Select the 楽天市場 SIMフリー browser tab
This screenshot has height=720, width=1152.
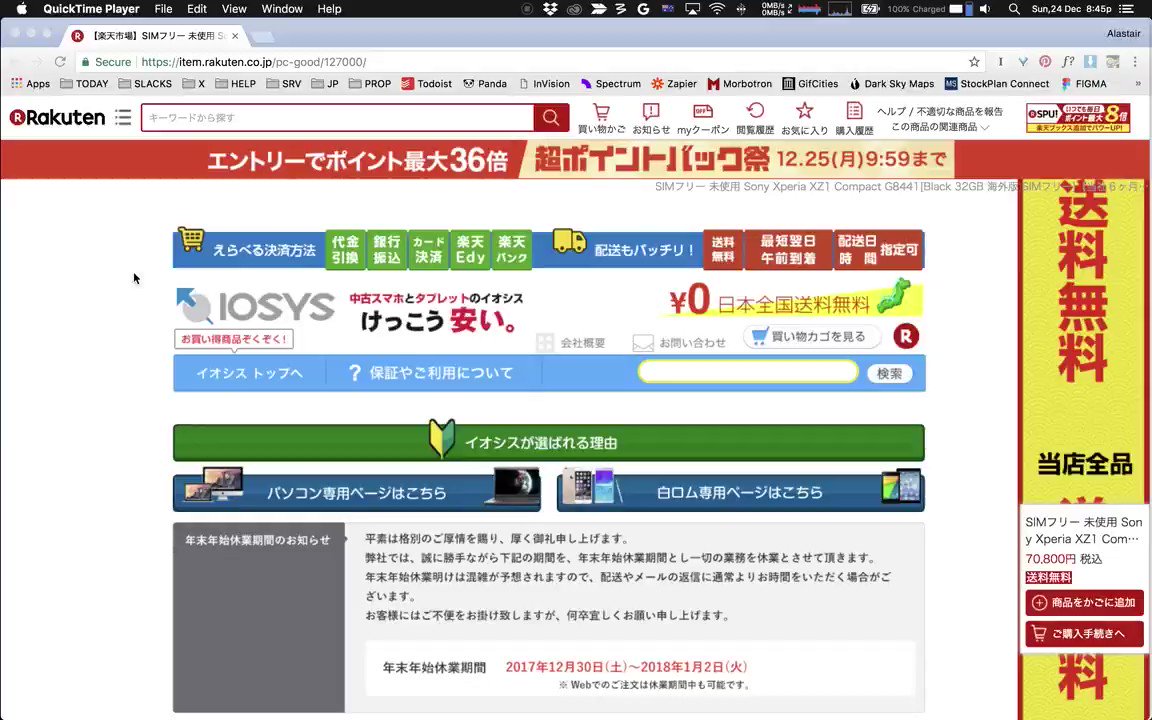tap(154, 35)
